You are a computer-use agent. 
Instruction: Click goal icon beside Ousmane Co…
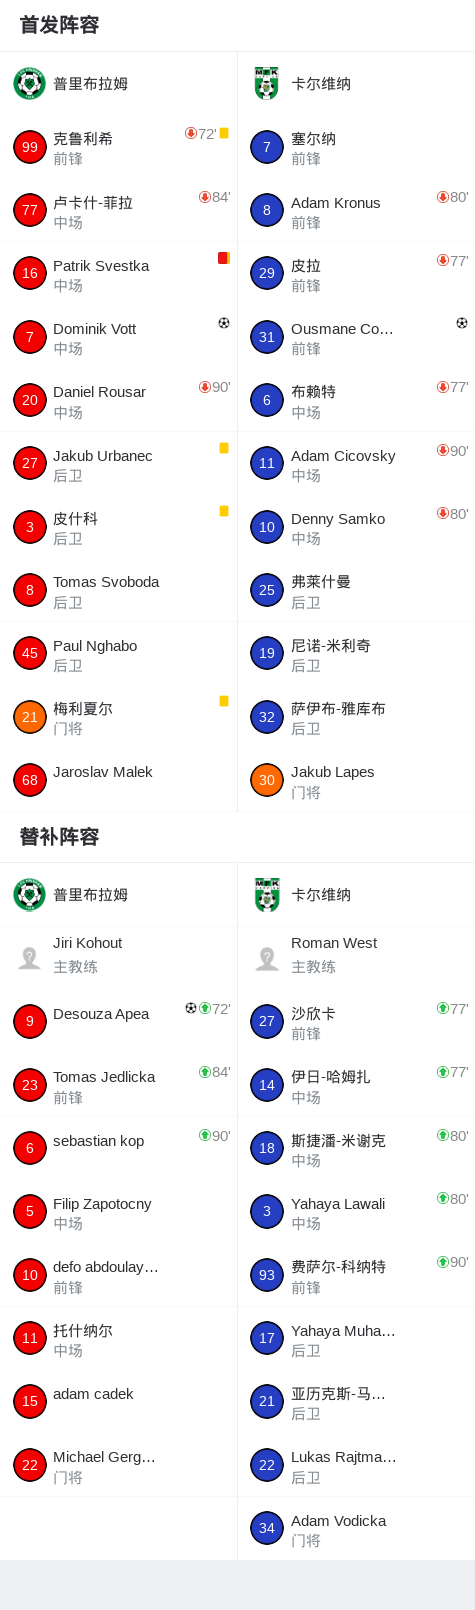tap(462, 322)
